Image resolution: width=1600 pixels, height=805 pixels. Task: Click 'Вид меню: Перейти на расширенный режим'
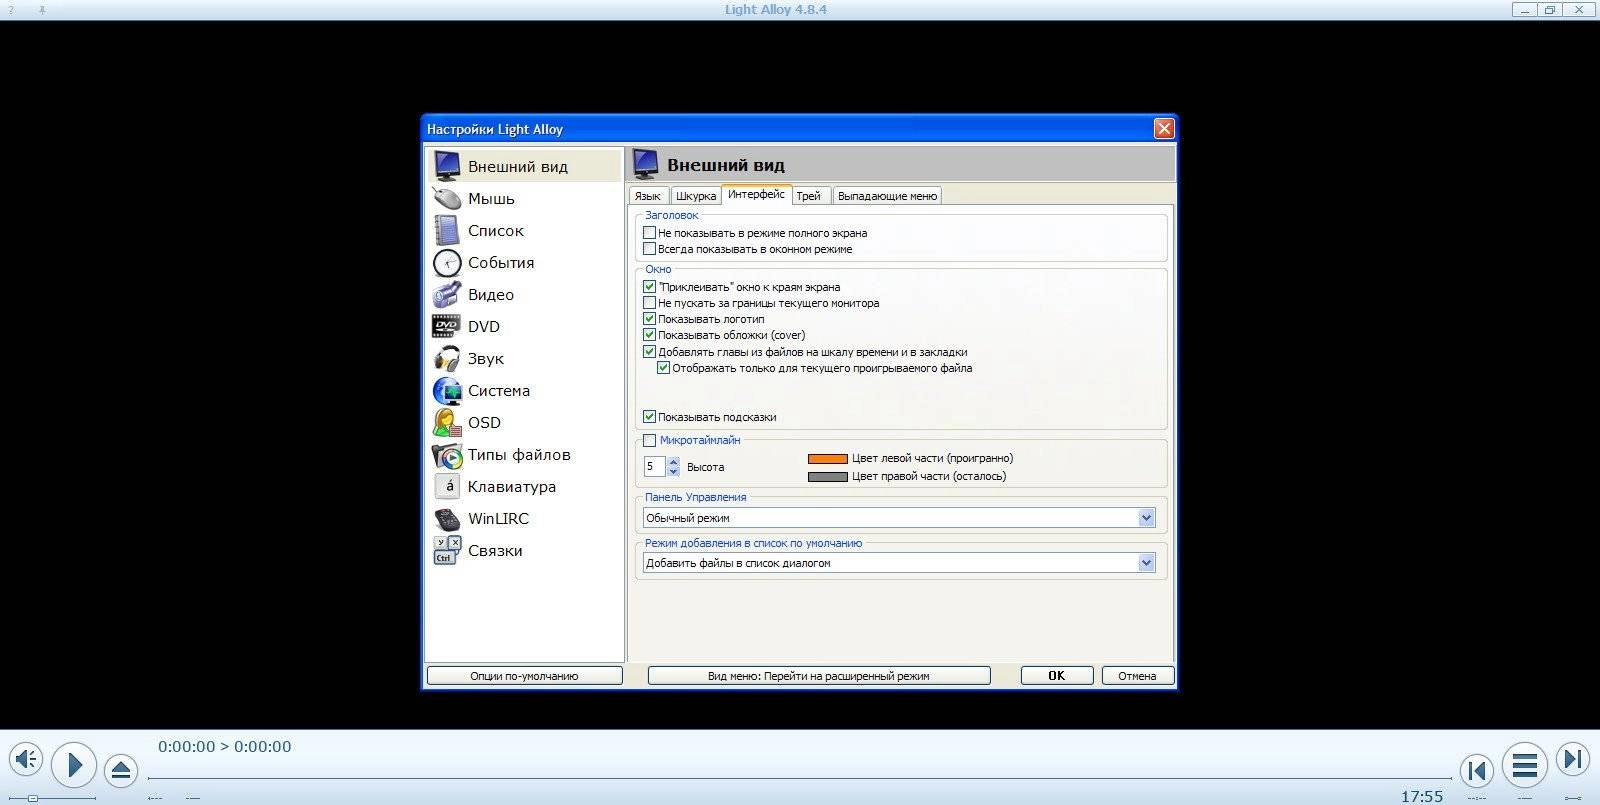tap(819, 676)
